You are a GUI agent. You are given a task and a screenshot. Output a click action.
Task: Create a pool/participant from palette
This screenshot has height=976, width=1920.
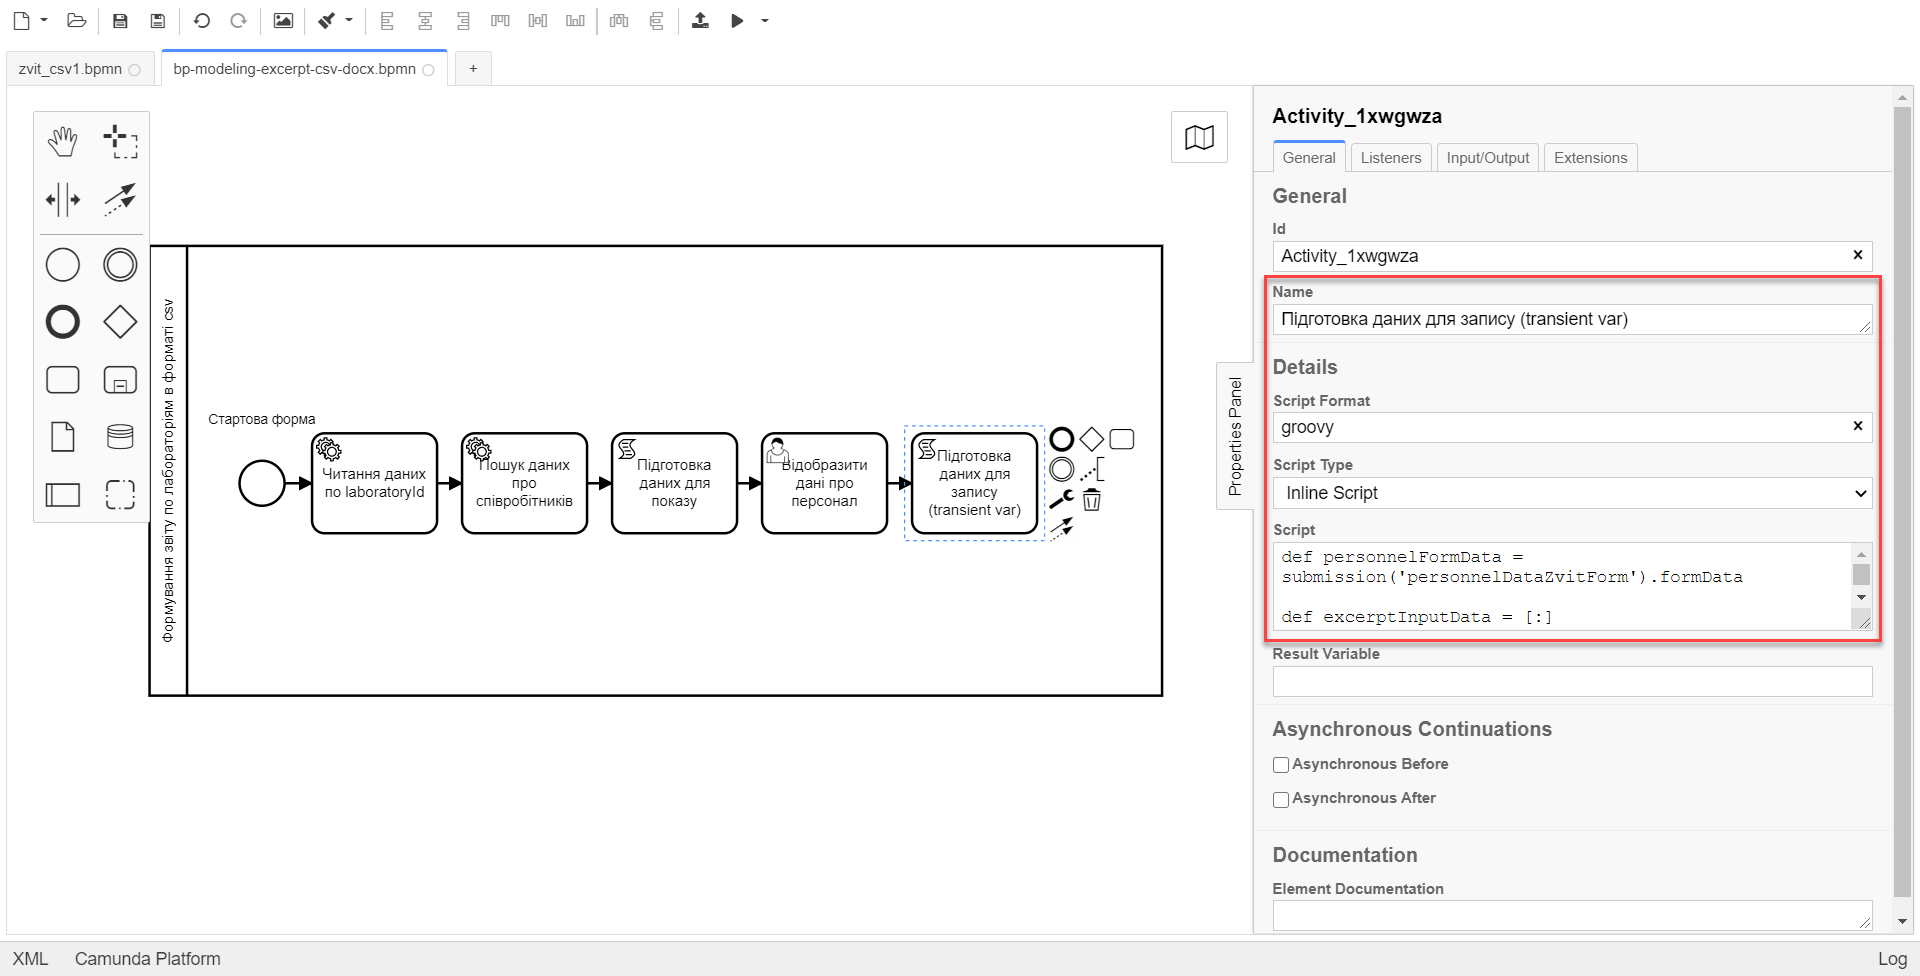(x=63, y=494)
